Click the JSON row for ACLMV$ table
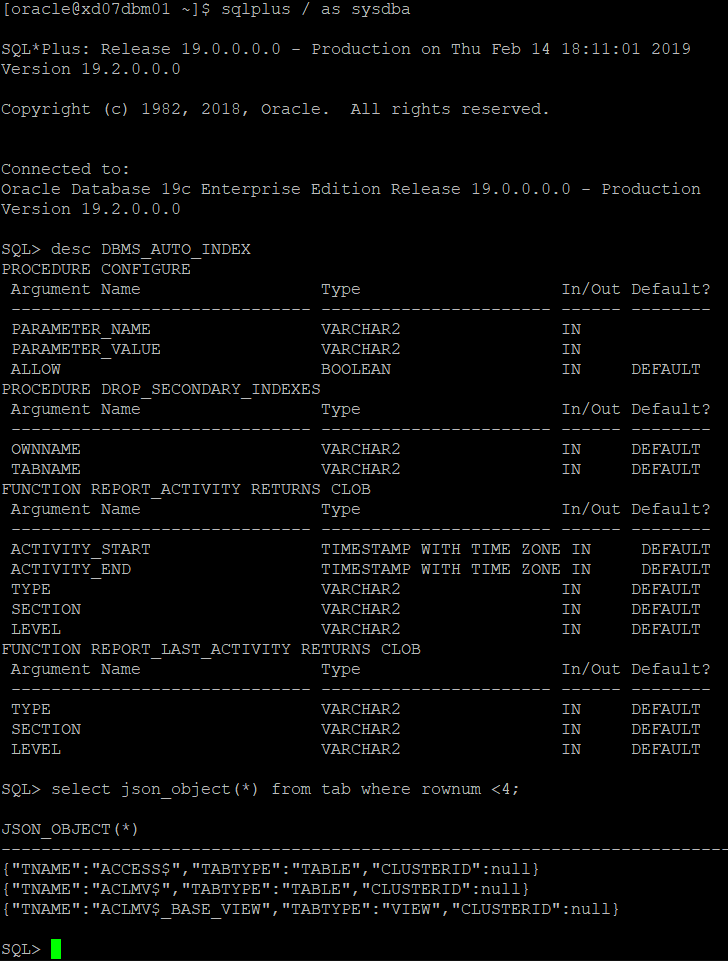728x961 pixels. [x=266, y=889]
